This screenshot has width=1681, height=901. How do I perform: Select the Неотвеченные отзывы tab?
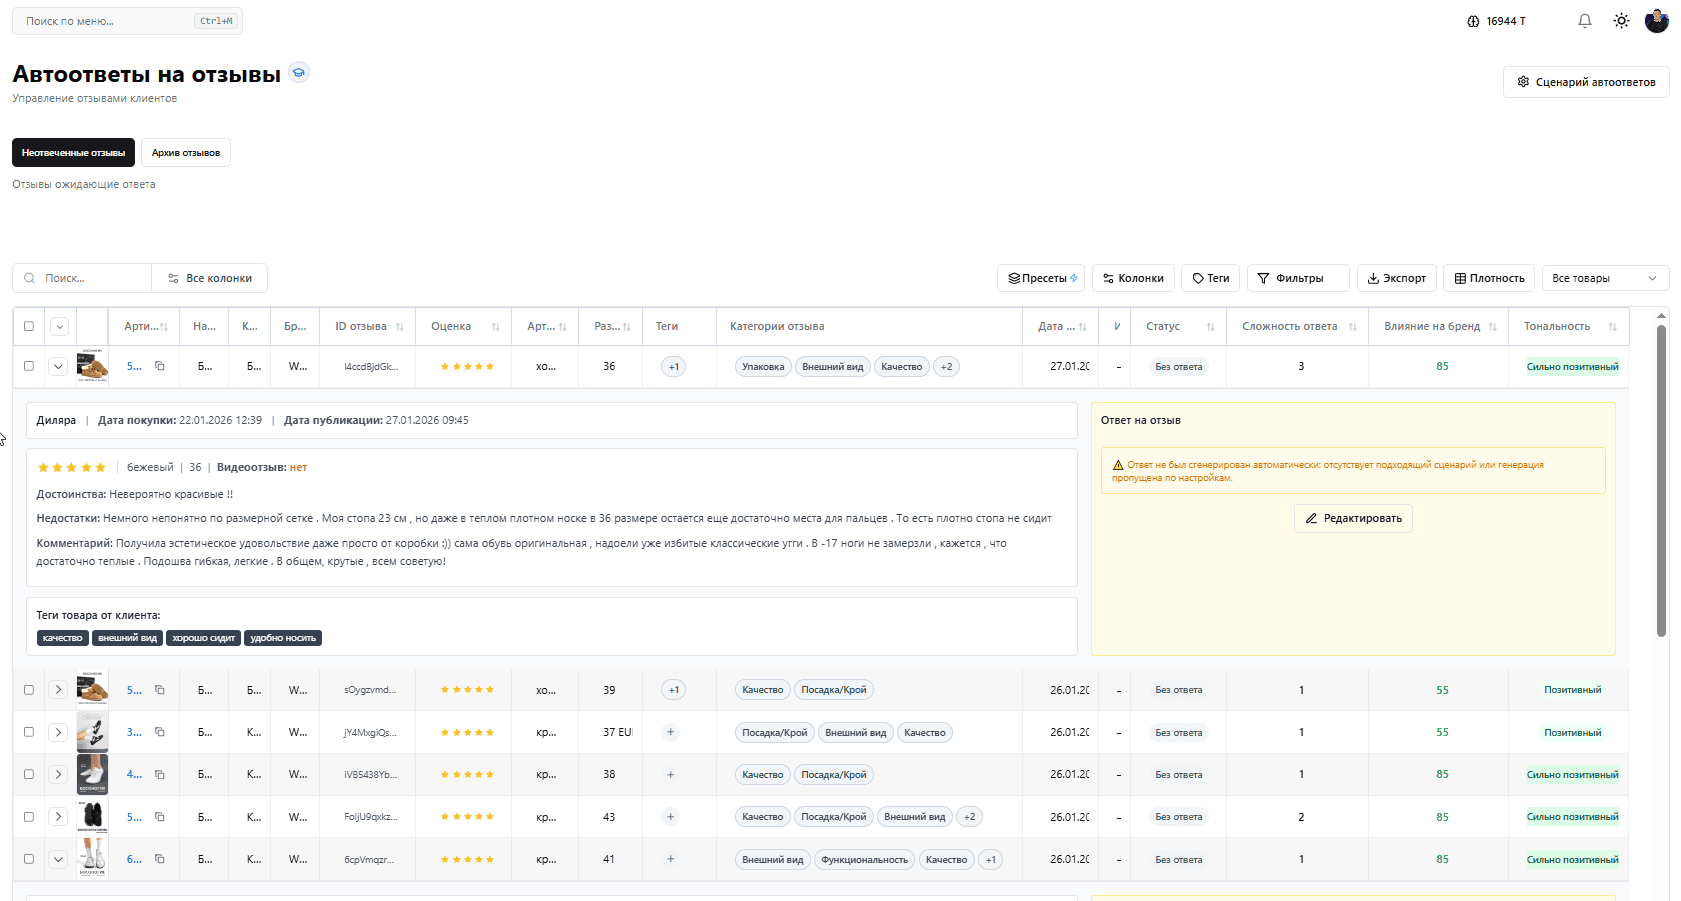coord(73,153)
